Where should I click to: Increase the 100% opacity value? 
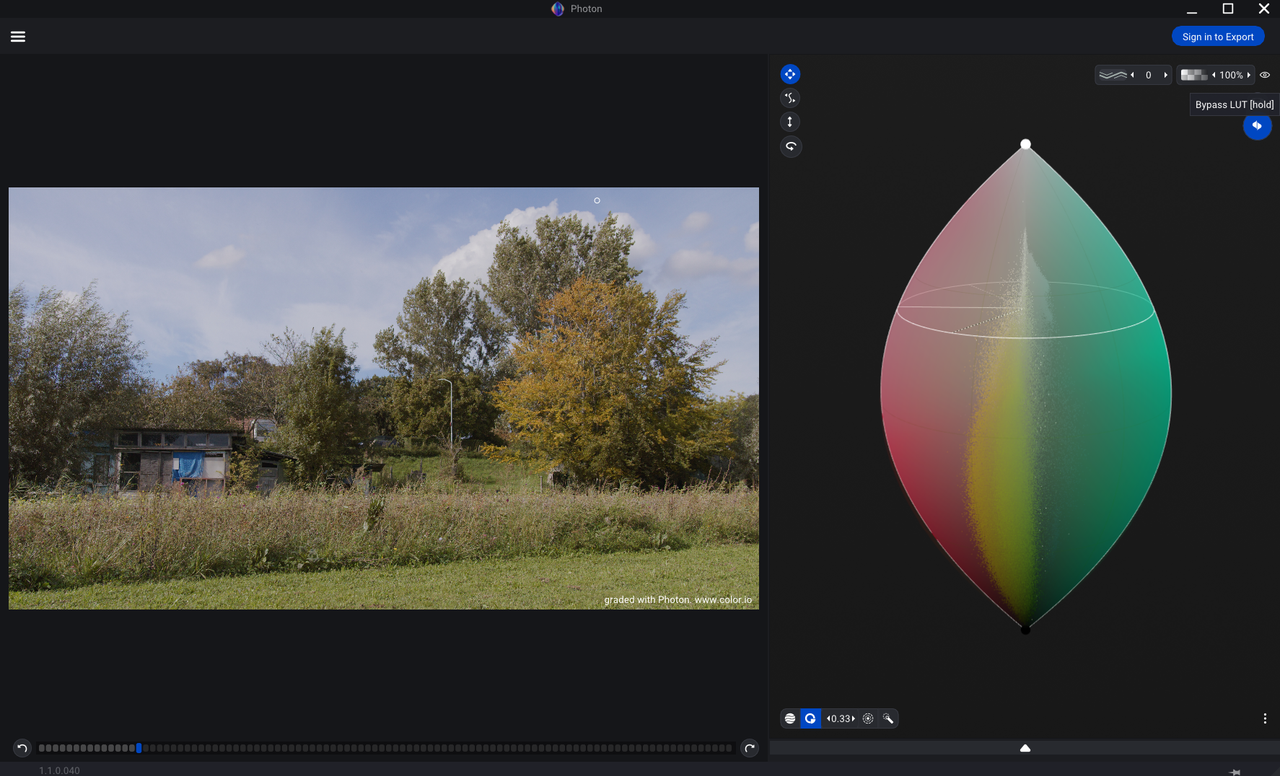tap(1249, 75)
